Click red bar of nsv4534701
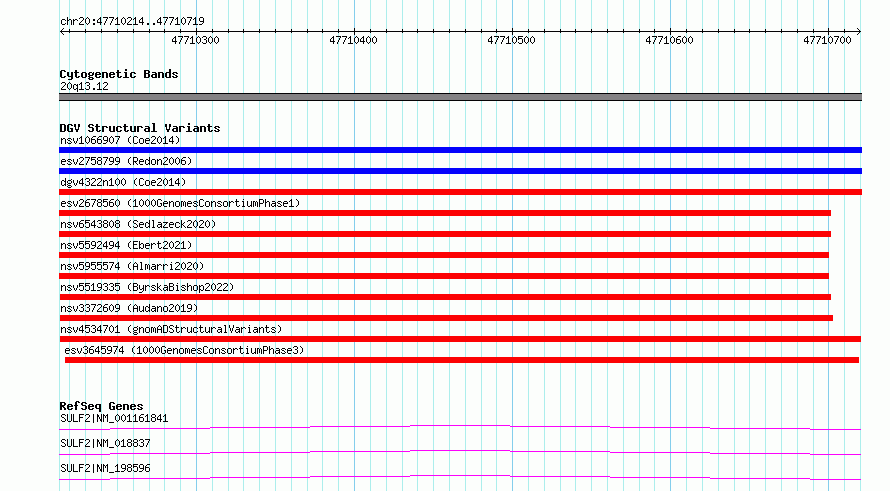 (x=460, y=339)
